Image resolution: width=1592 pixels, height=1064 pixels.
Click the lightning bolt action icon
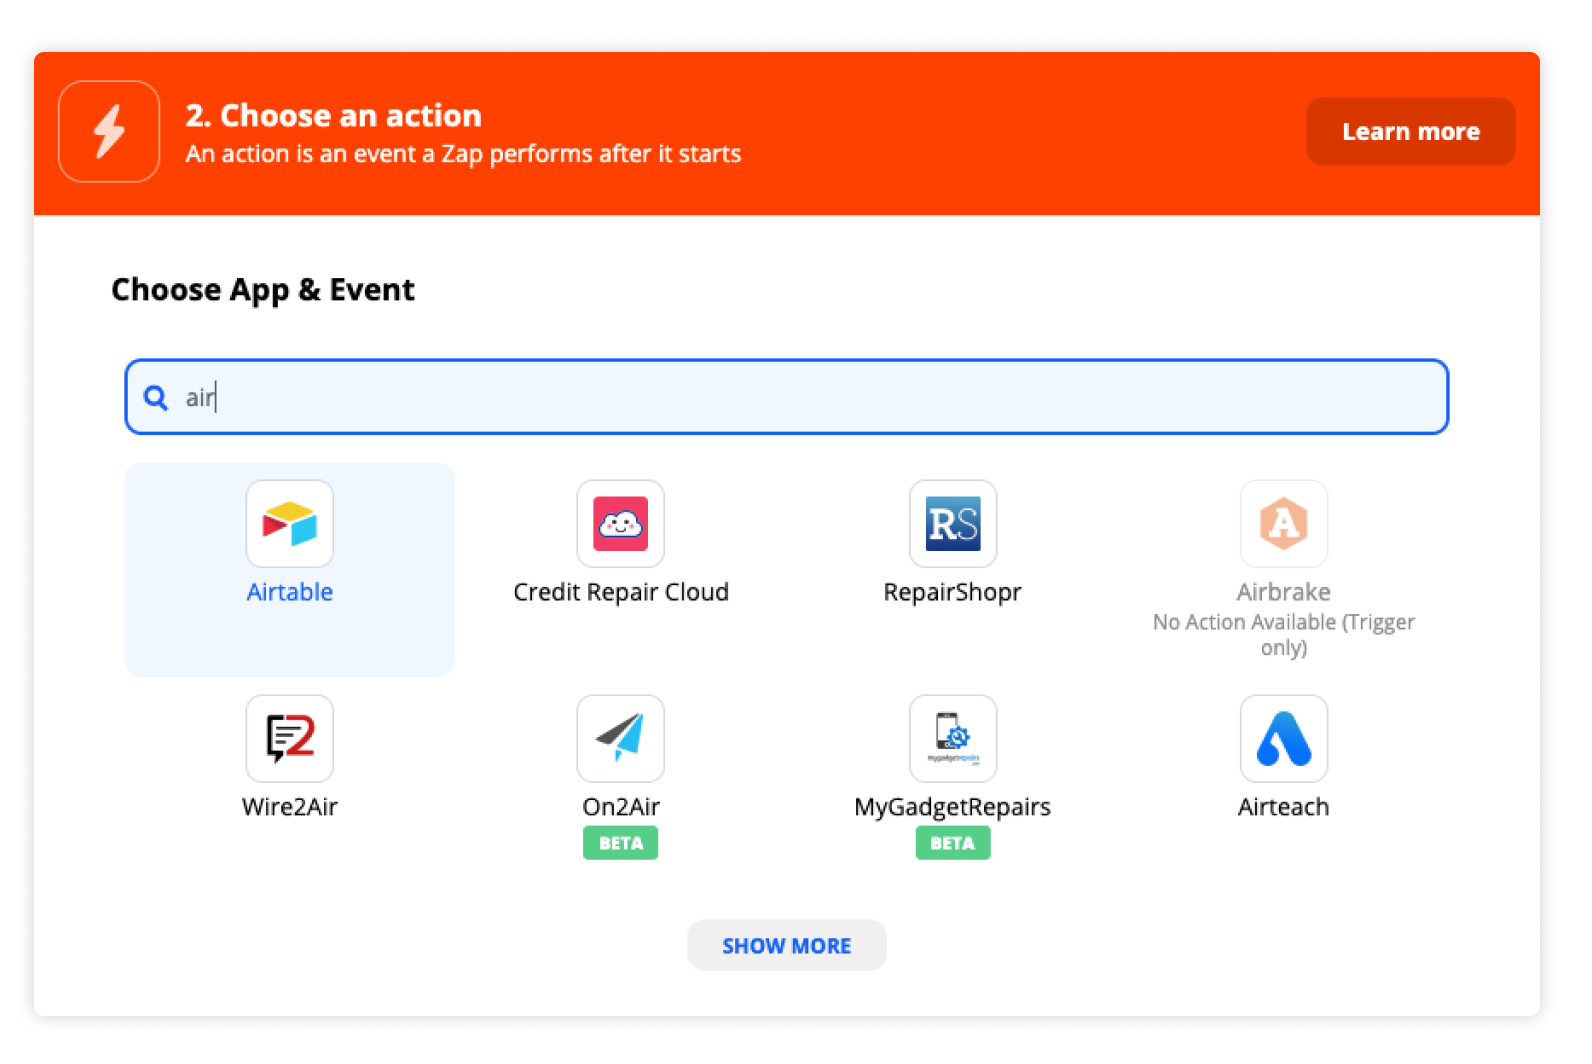(x=109, y=131)
